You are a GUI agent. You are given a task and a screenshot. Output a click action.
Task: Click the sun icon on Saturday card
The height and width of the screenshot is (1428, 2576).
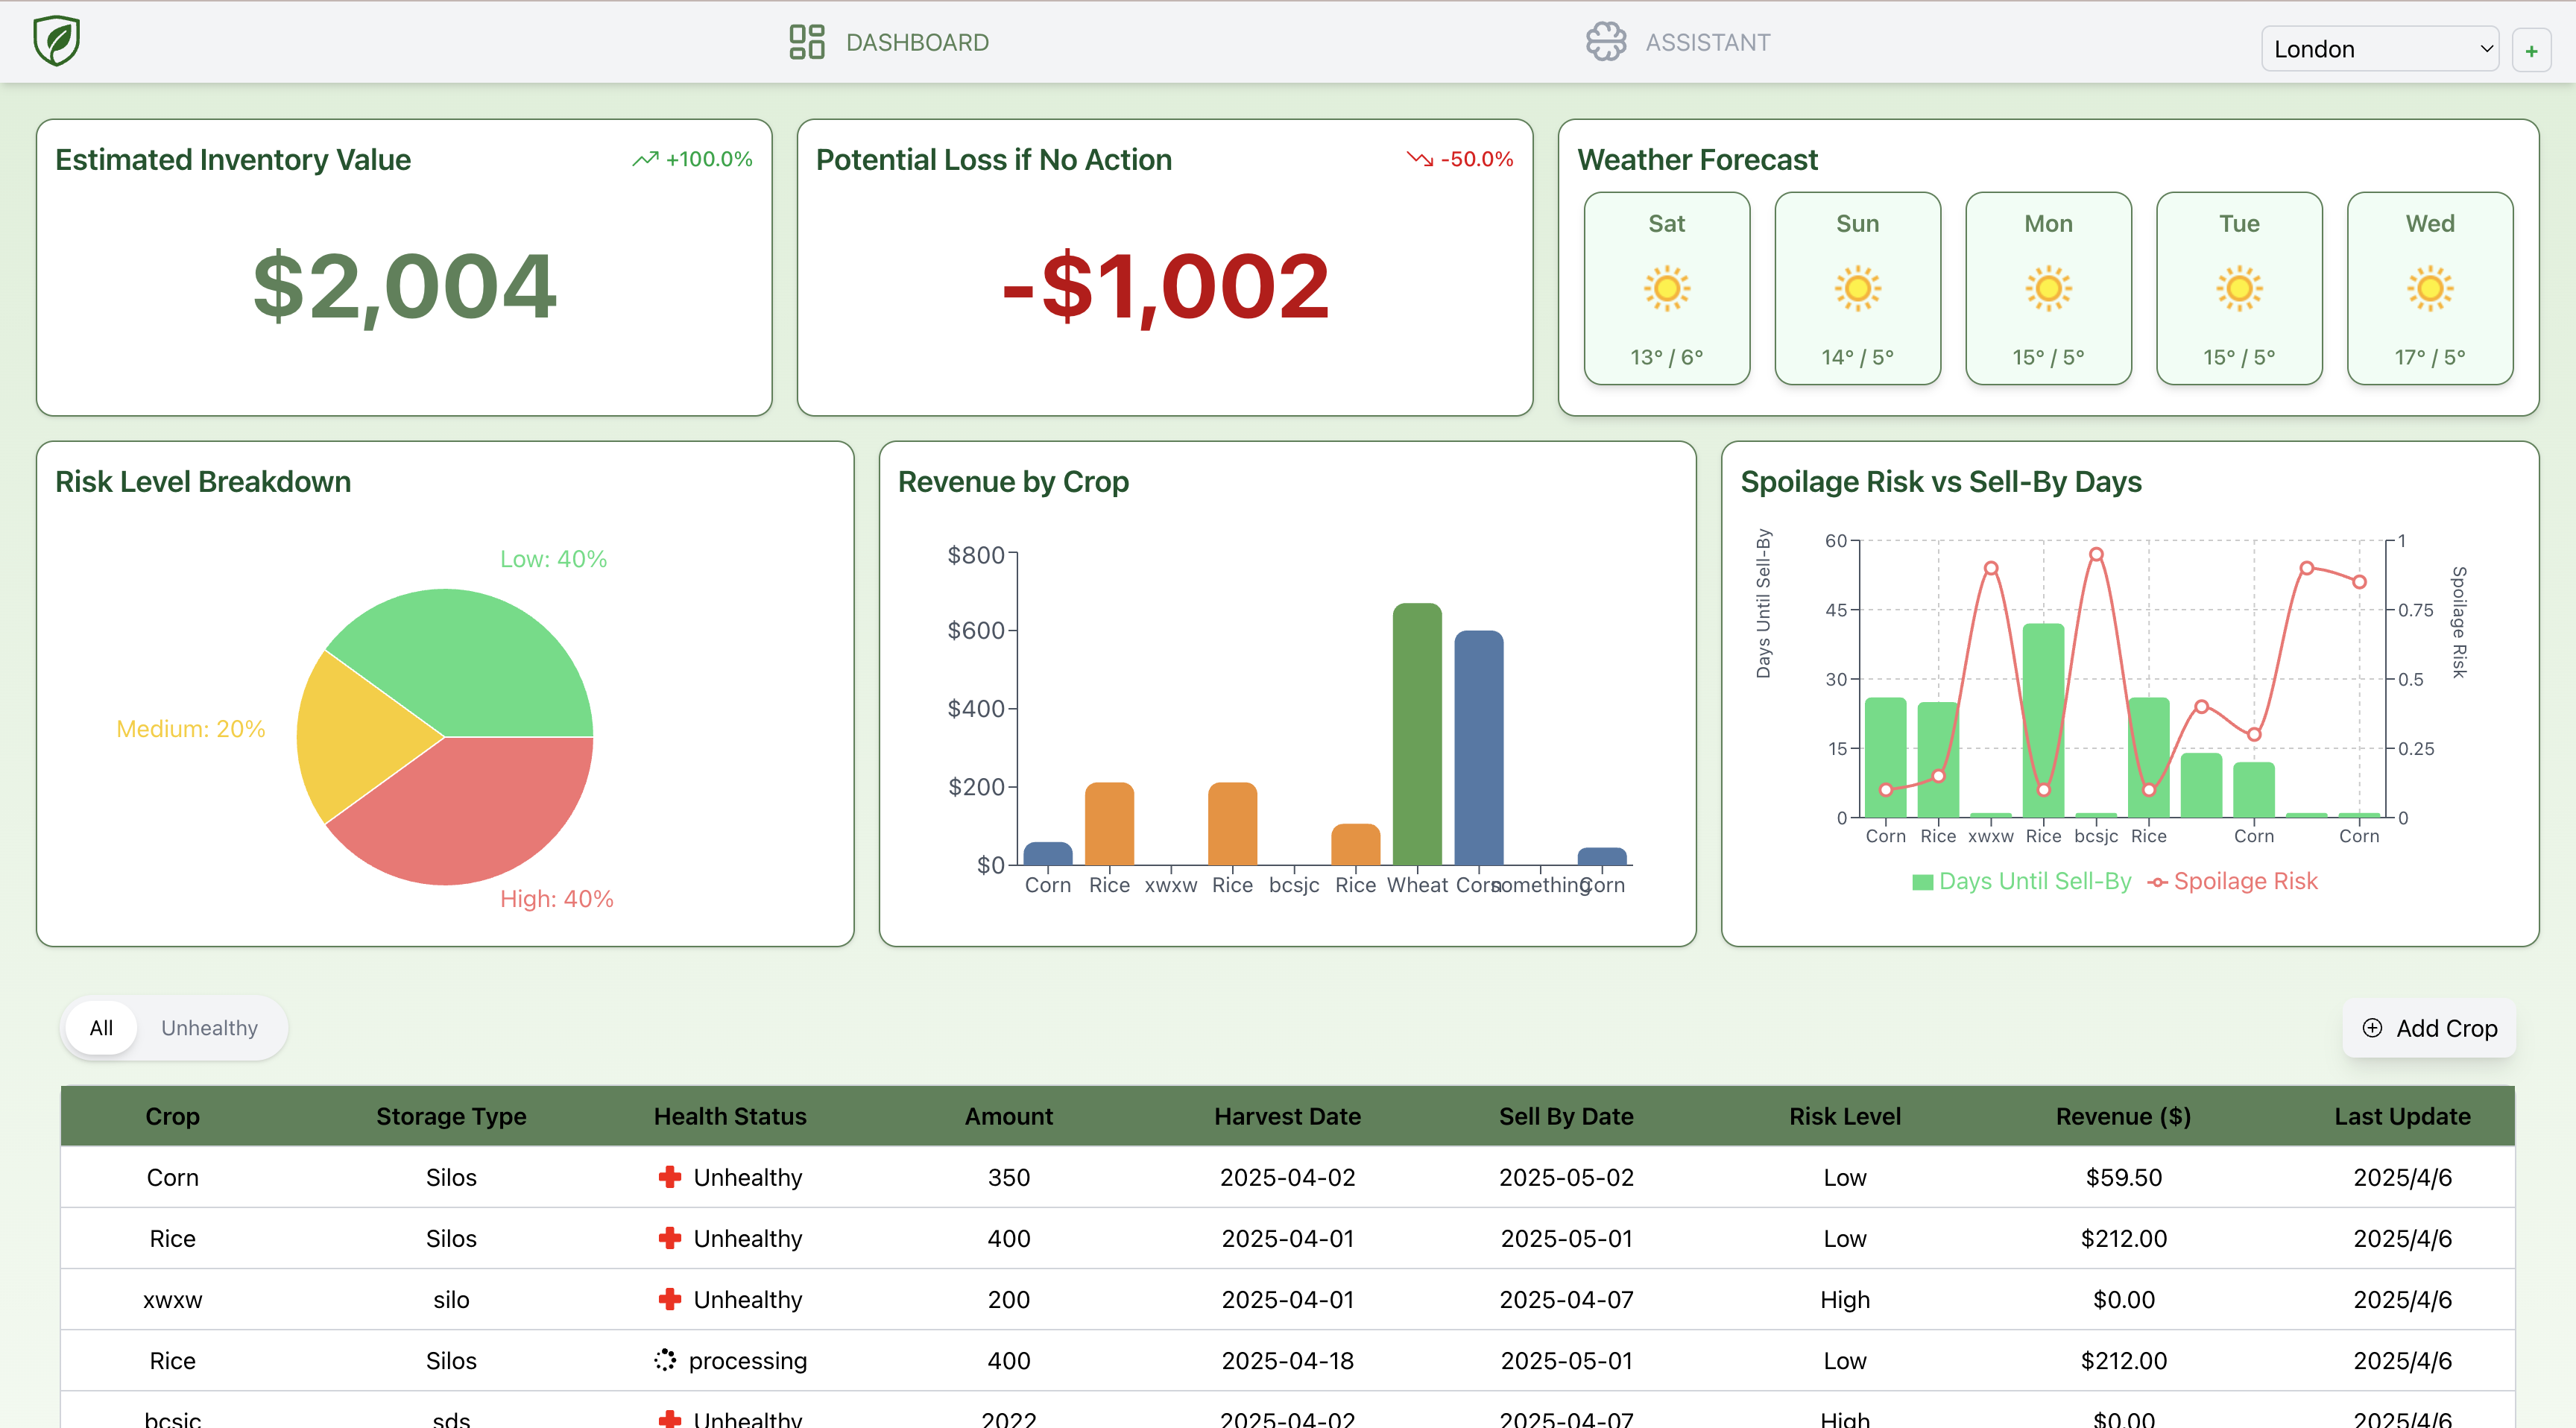1666,289
